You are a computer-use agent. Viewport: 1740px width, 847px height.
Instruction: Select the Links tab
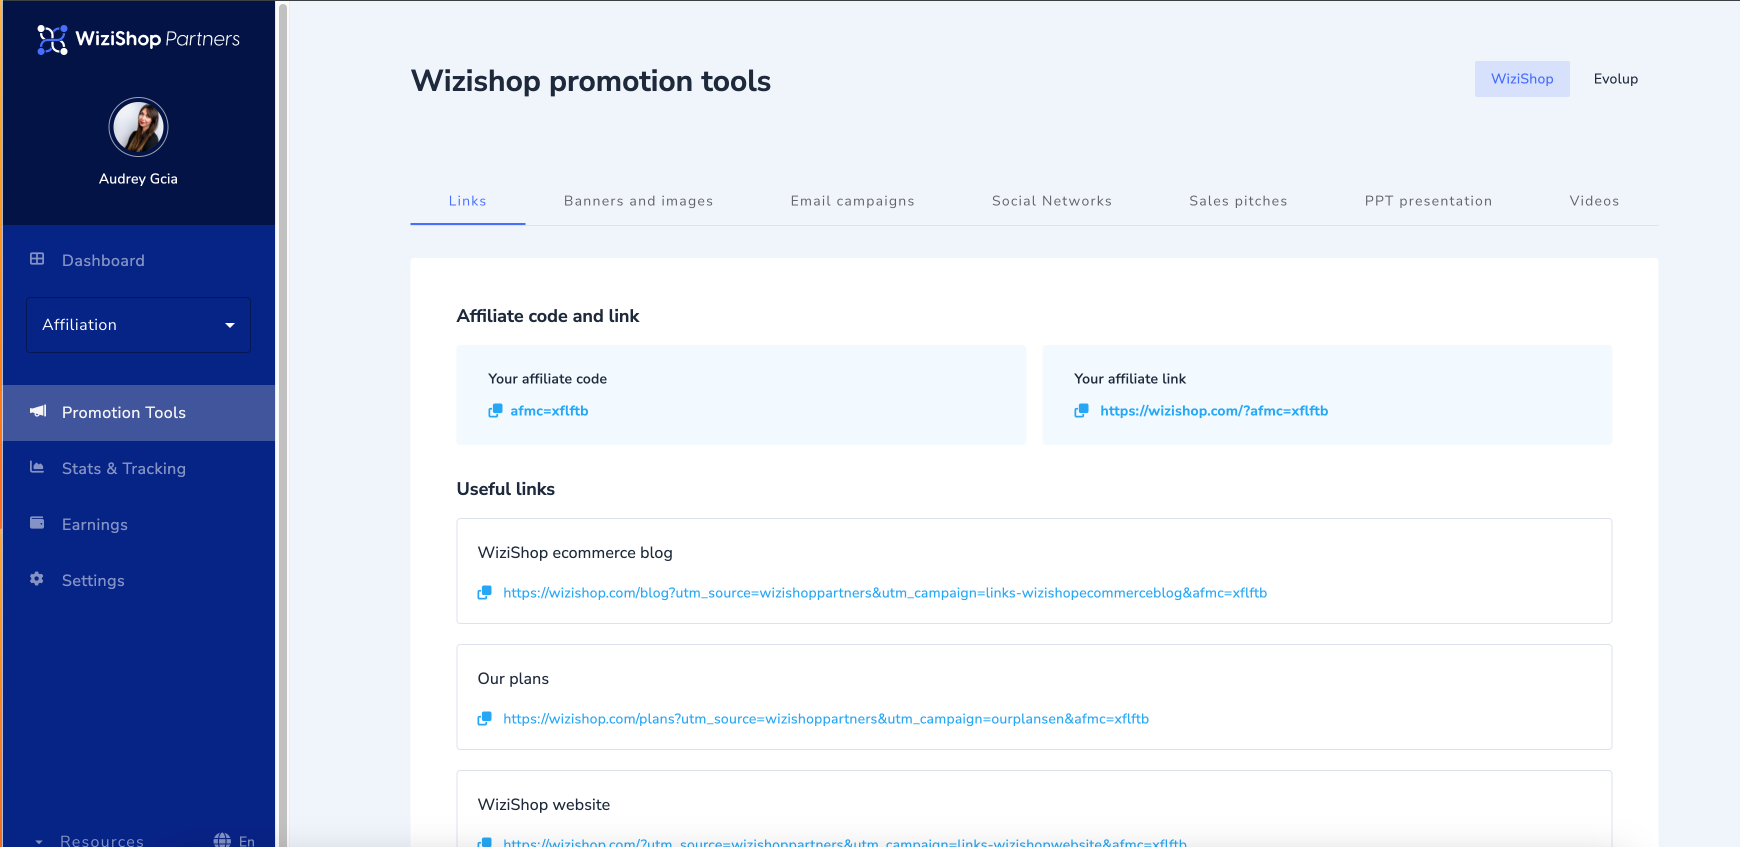467,201
